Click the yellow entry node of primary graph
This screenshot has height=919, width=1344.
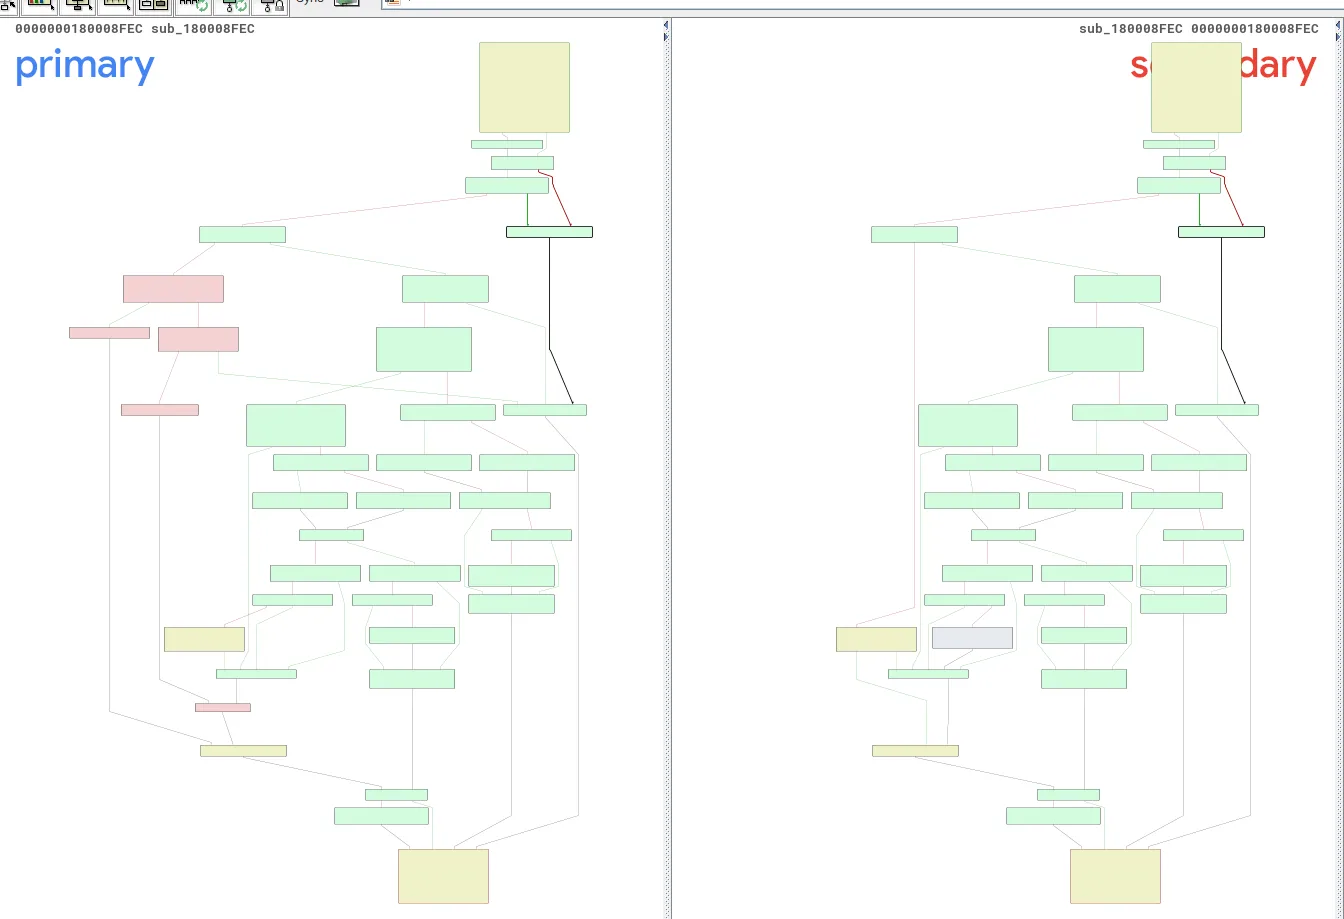point(524,86)
